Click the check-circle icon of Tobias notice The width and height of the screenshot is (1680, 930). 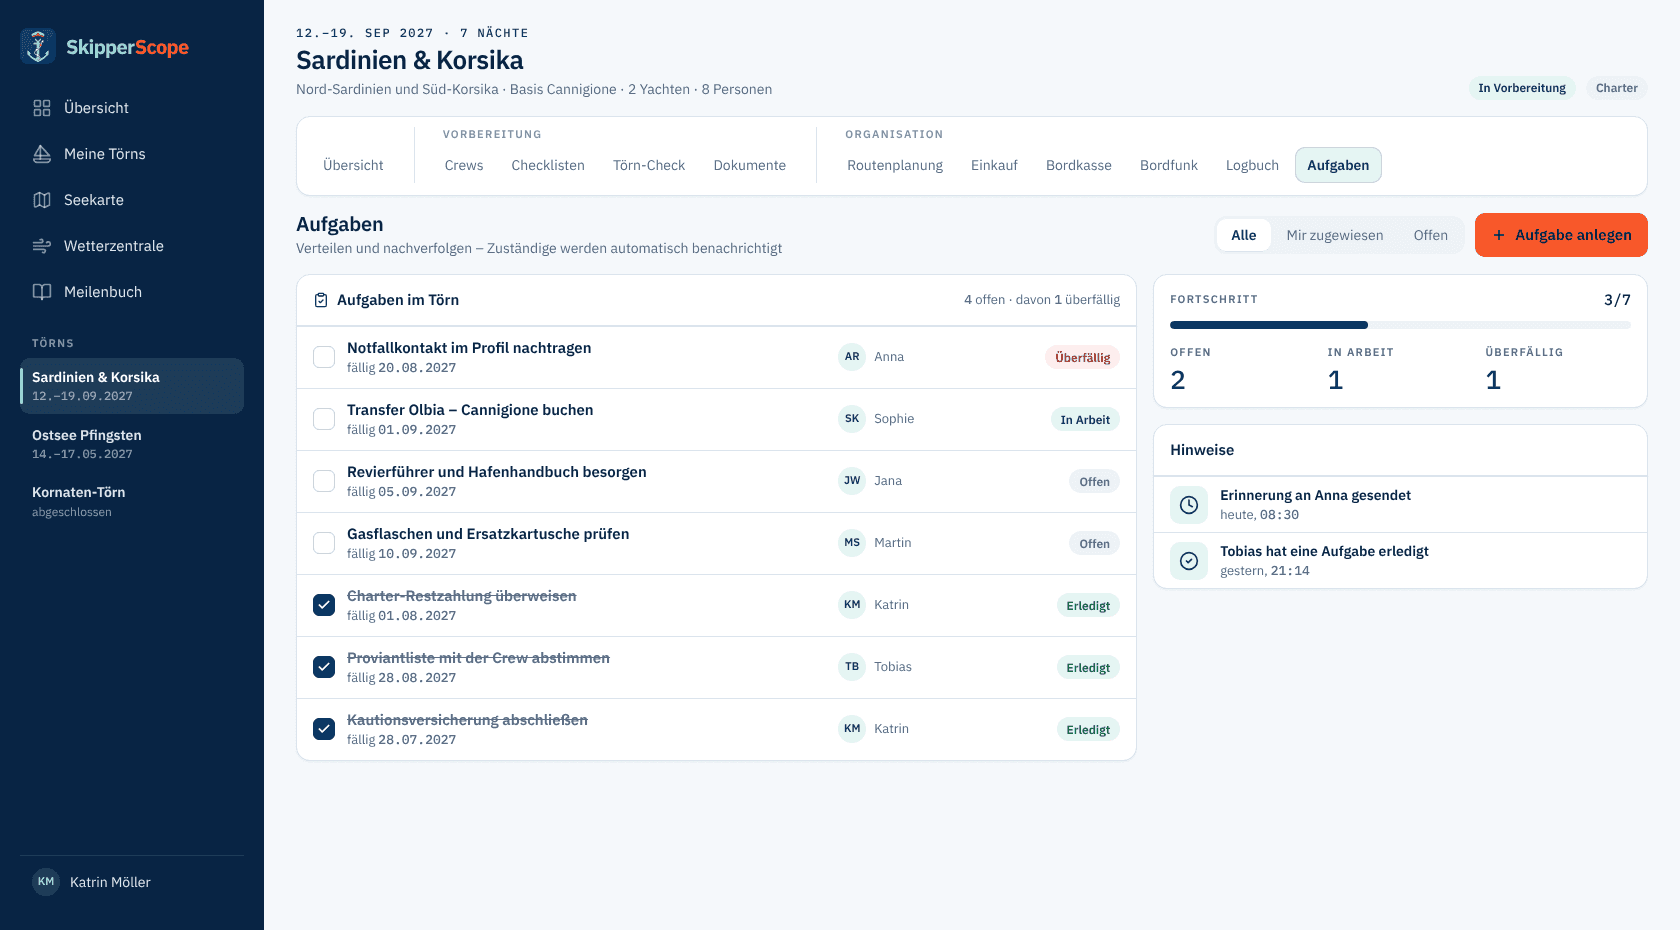click(x=1189, y=561)
